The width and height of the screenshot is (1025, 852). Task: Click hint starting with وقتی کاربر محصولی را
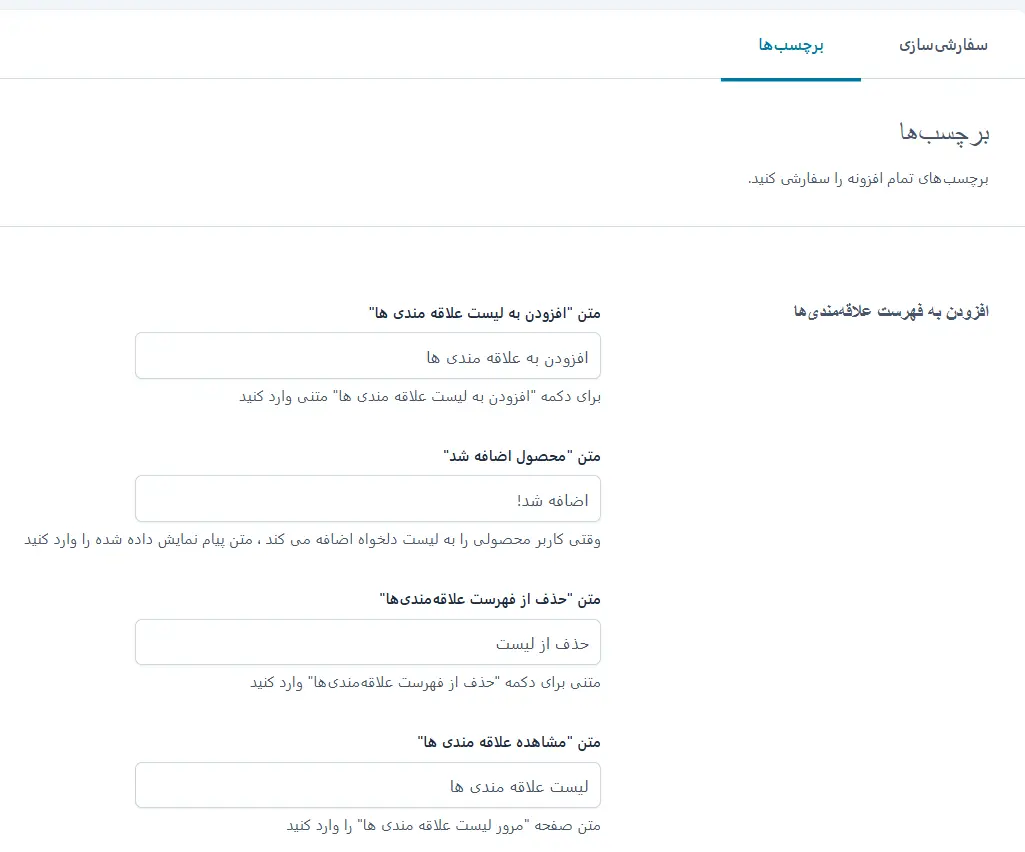click(x=312, y=540)
